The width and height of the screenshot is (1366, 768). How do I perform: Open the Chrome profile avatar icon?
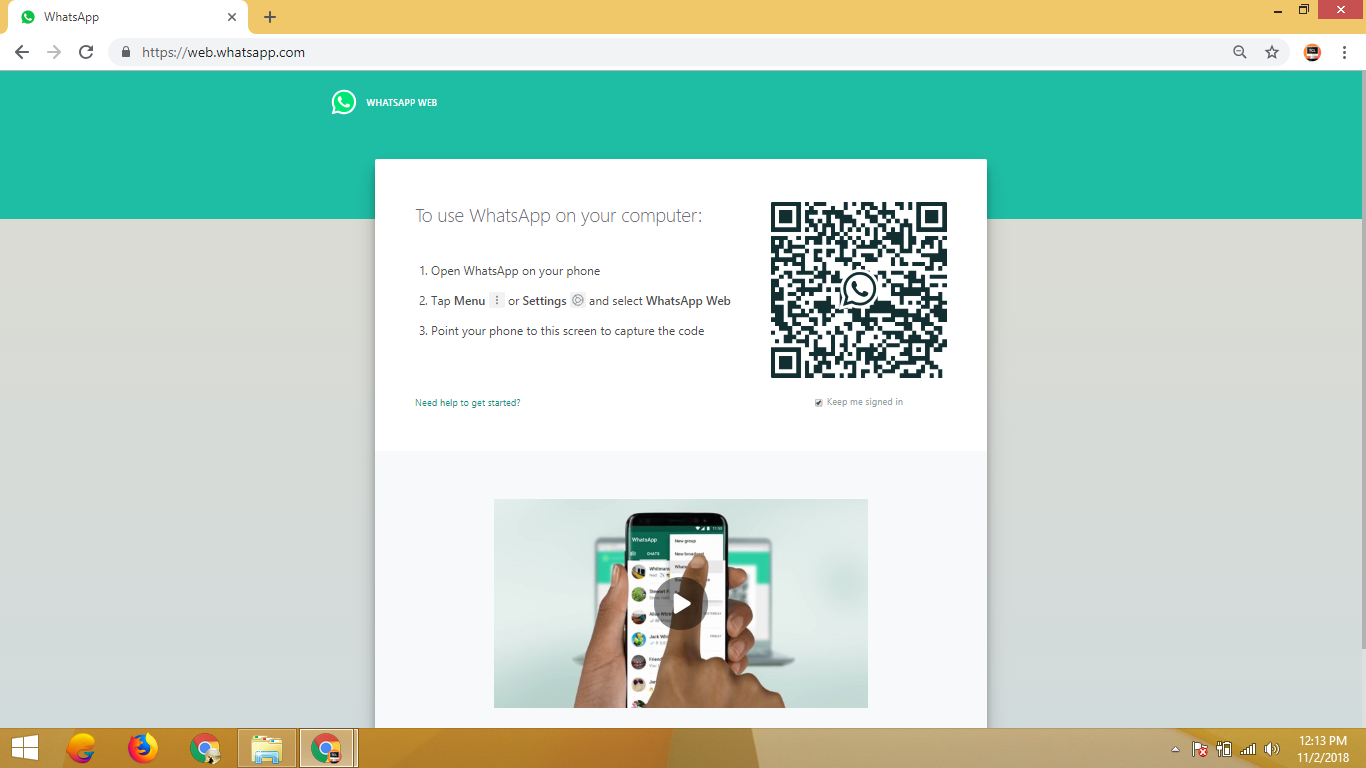tap(1313, 52)
